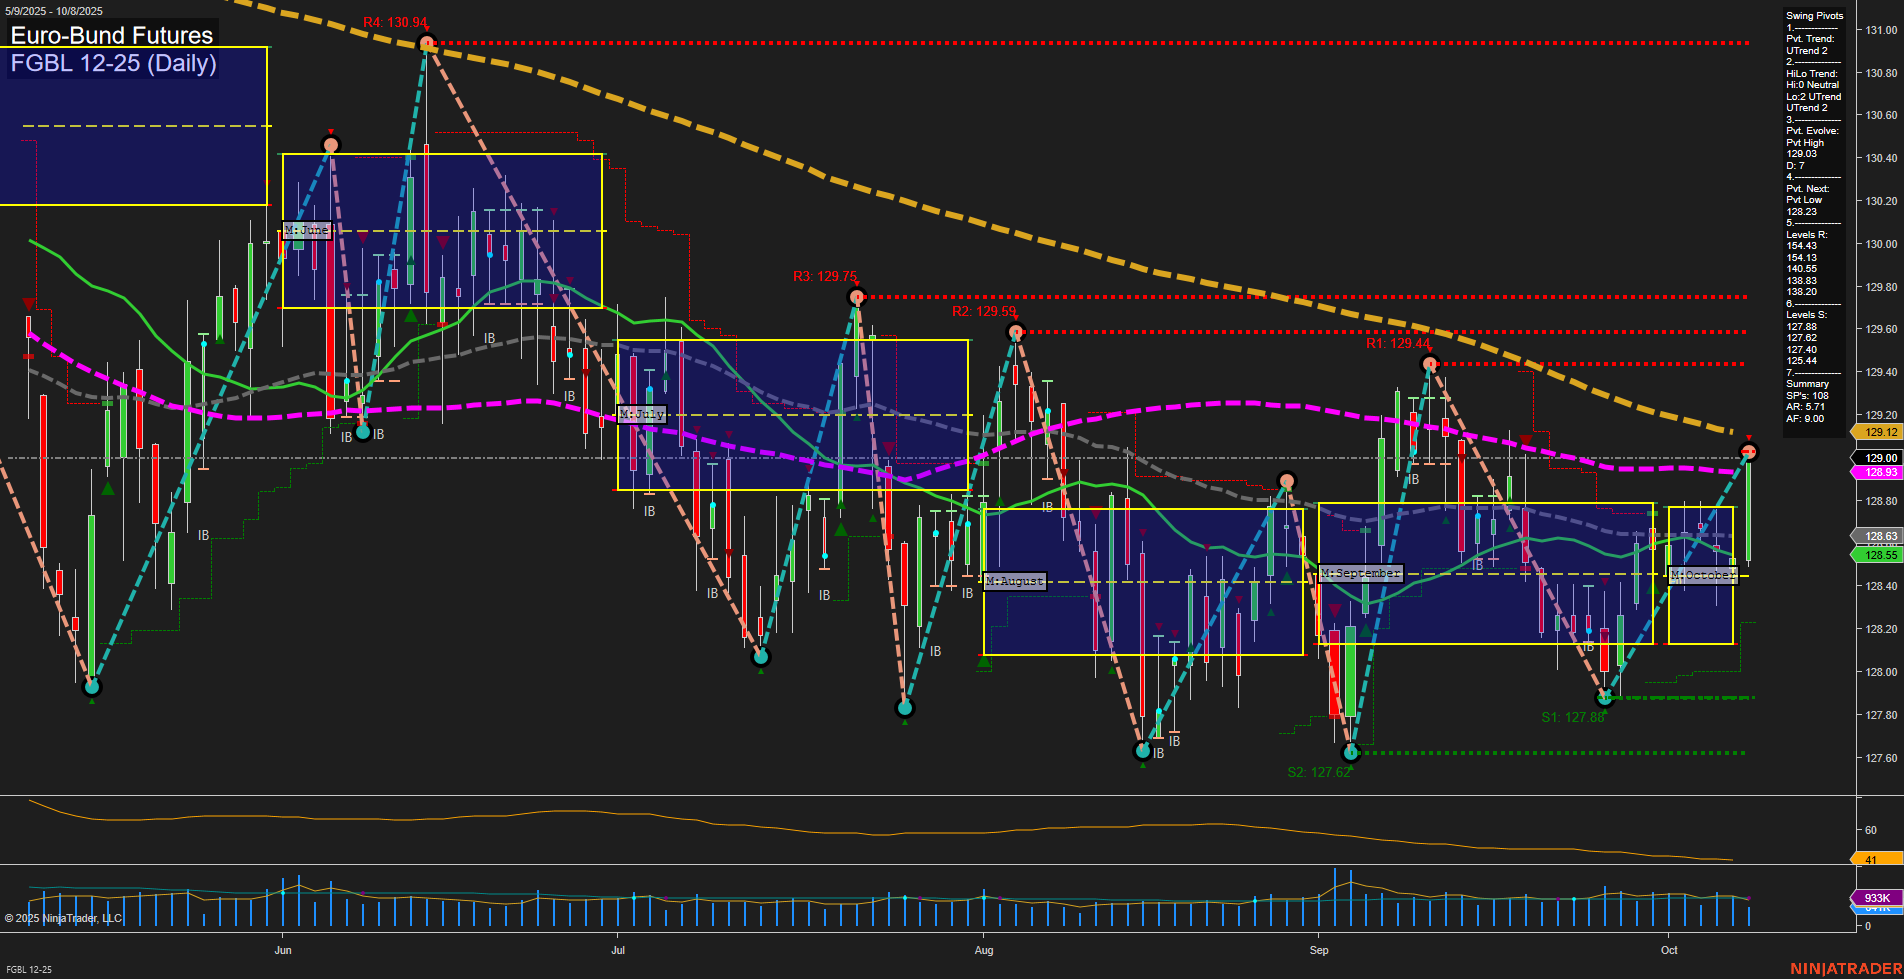This screenshot has width=1904, height=979.
Task: Click the M:July monthly label
Action: 644,412
